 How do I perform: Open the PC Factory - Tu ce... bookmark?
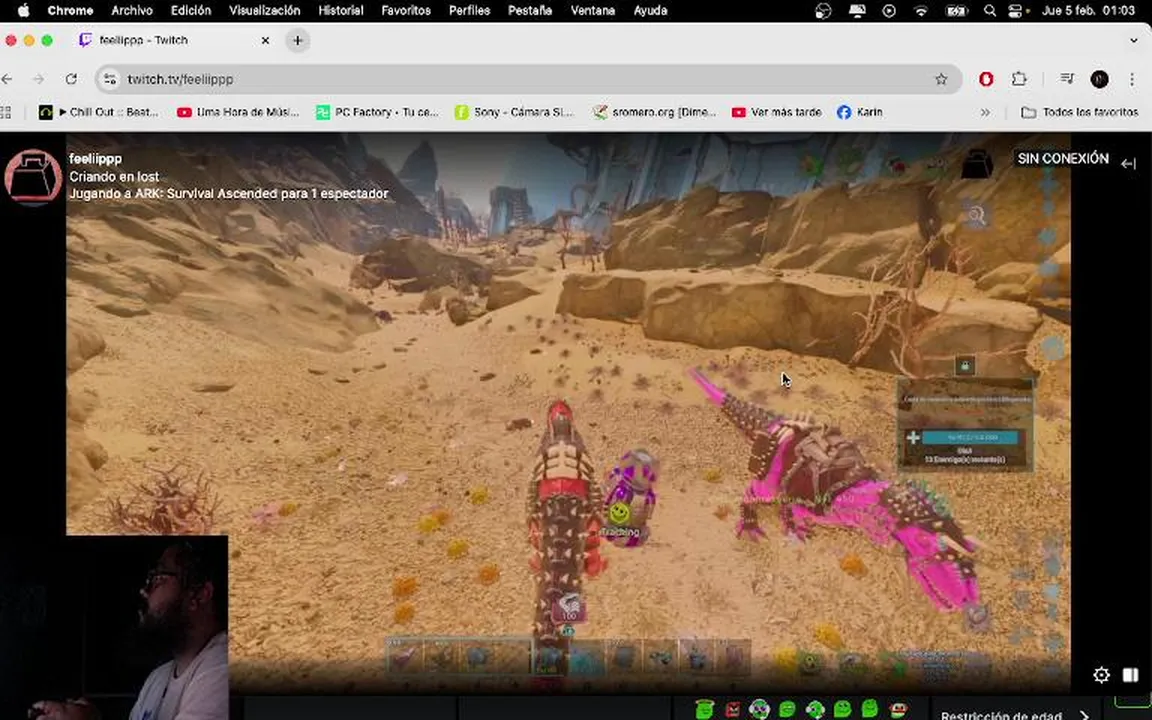[377, 112]
